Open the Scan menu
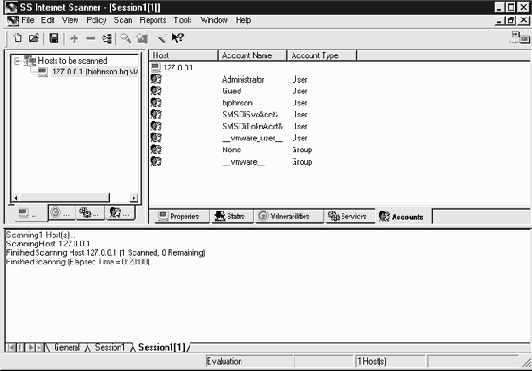 coord(123,20)
